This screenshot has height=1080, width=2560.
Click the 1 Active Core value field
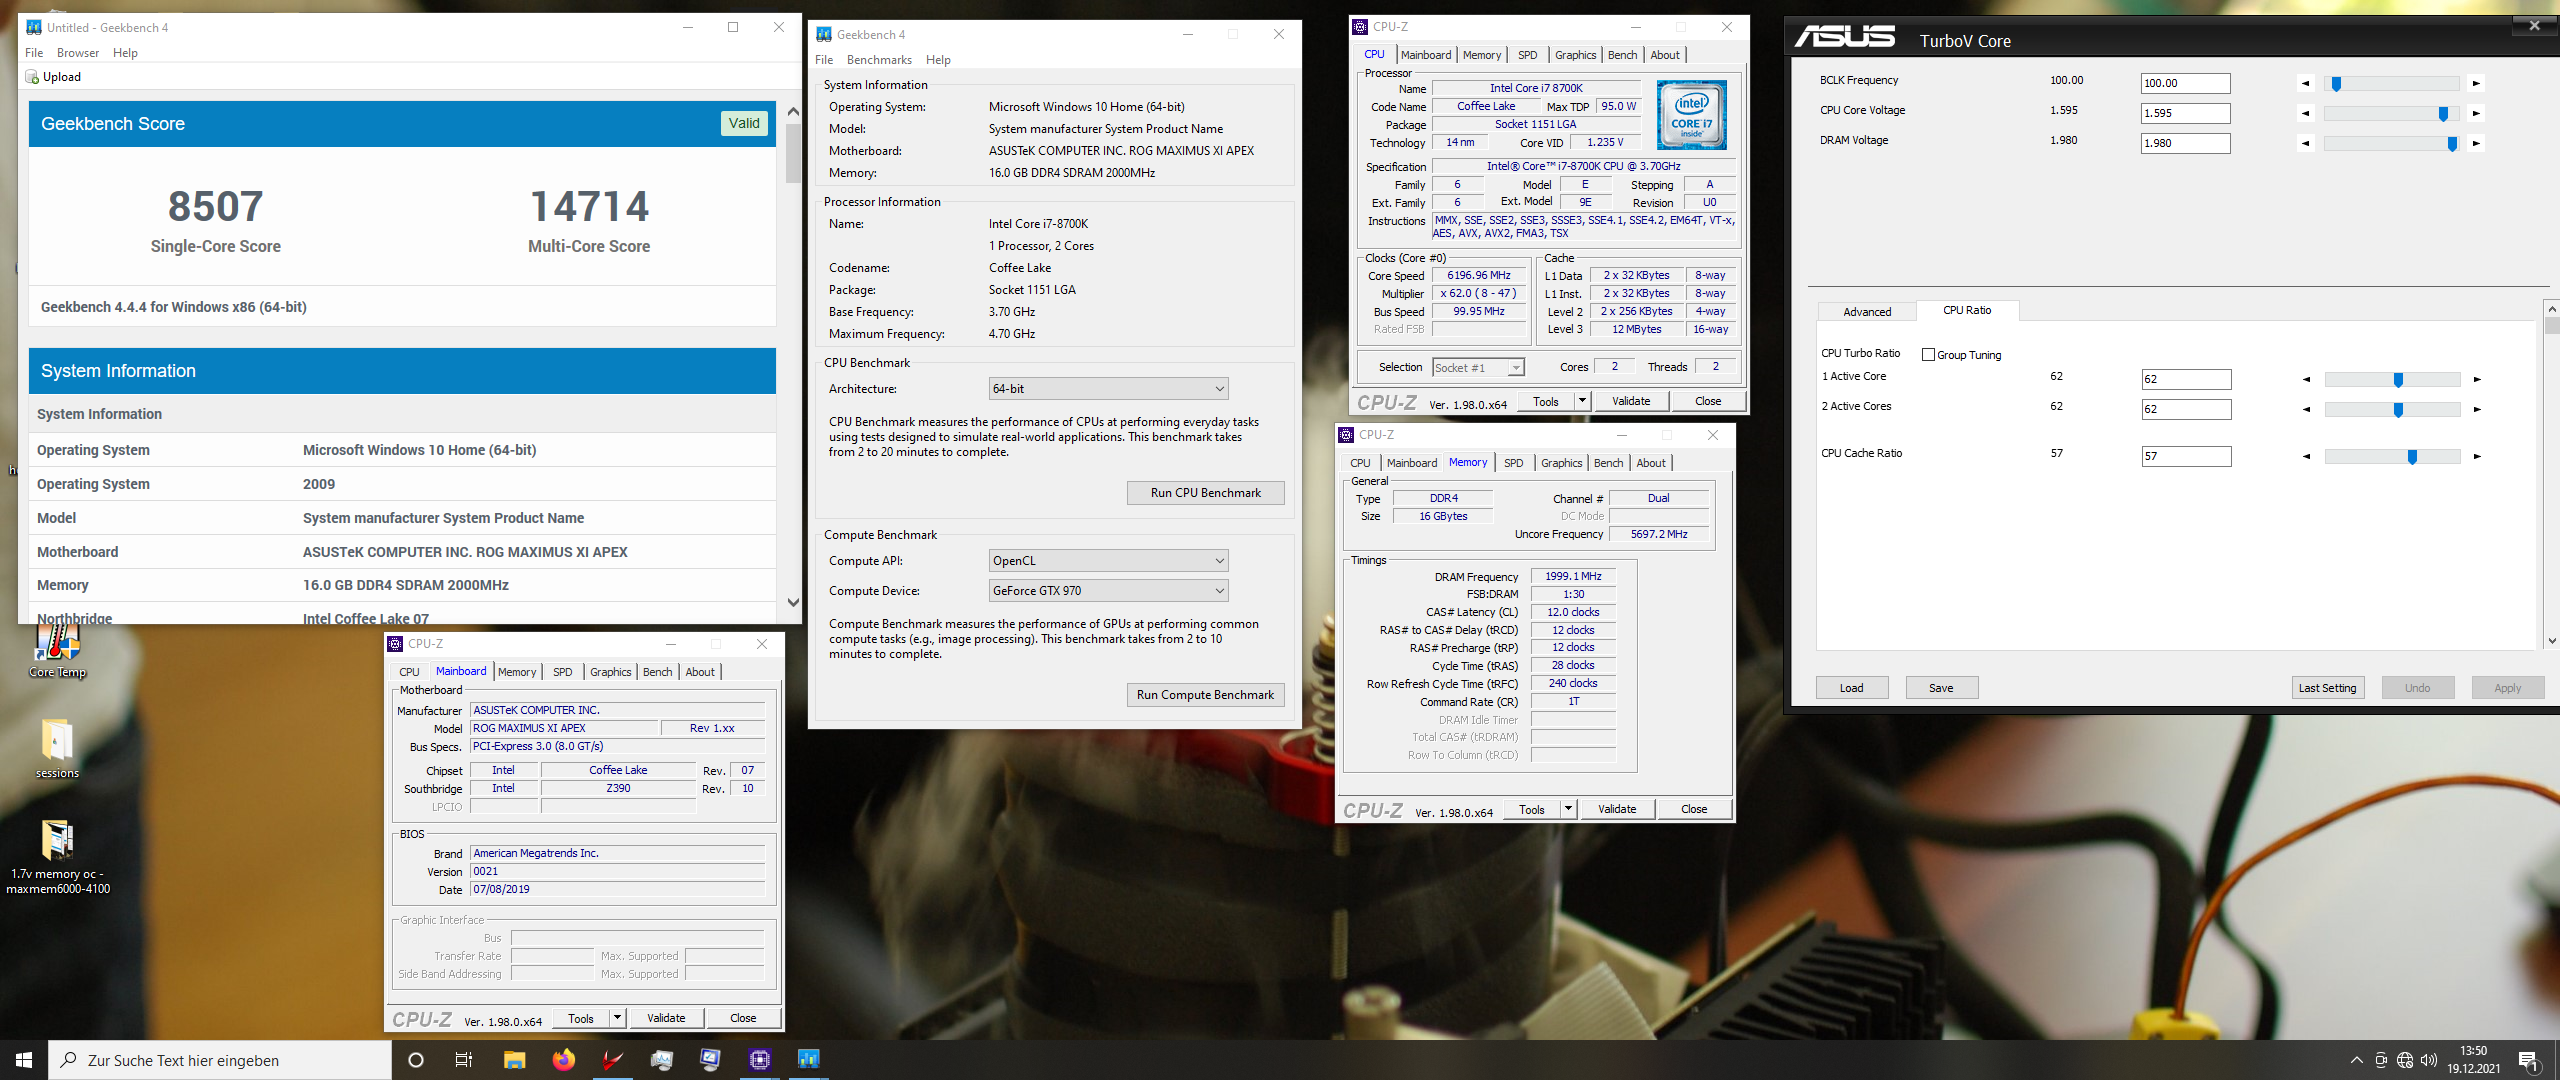point(2186,379)
